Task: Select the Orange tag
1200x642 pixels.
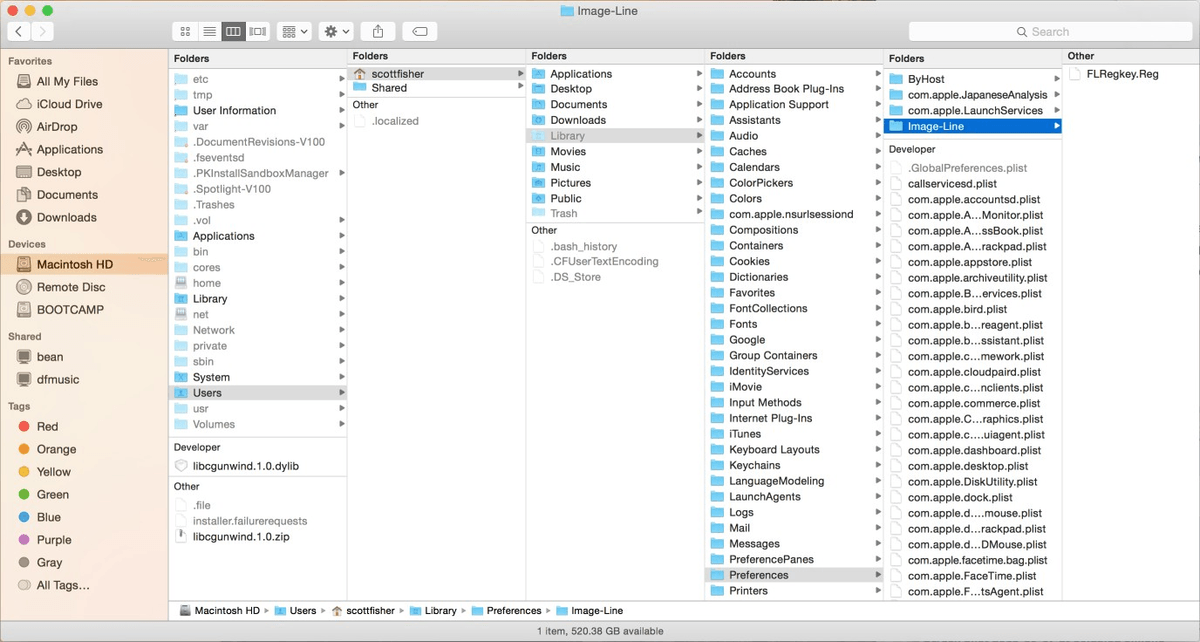Action: [56, 449]
